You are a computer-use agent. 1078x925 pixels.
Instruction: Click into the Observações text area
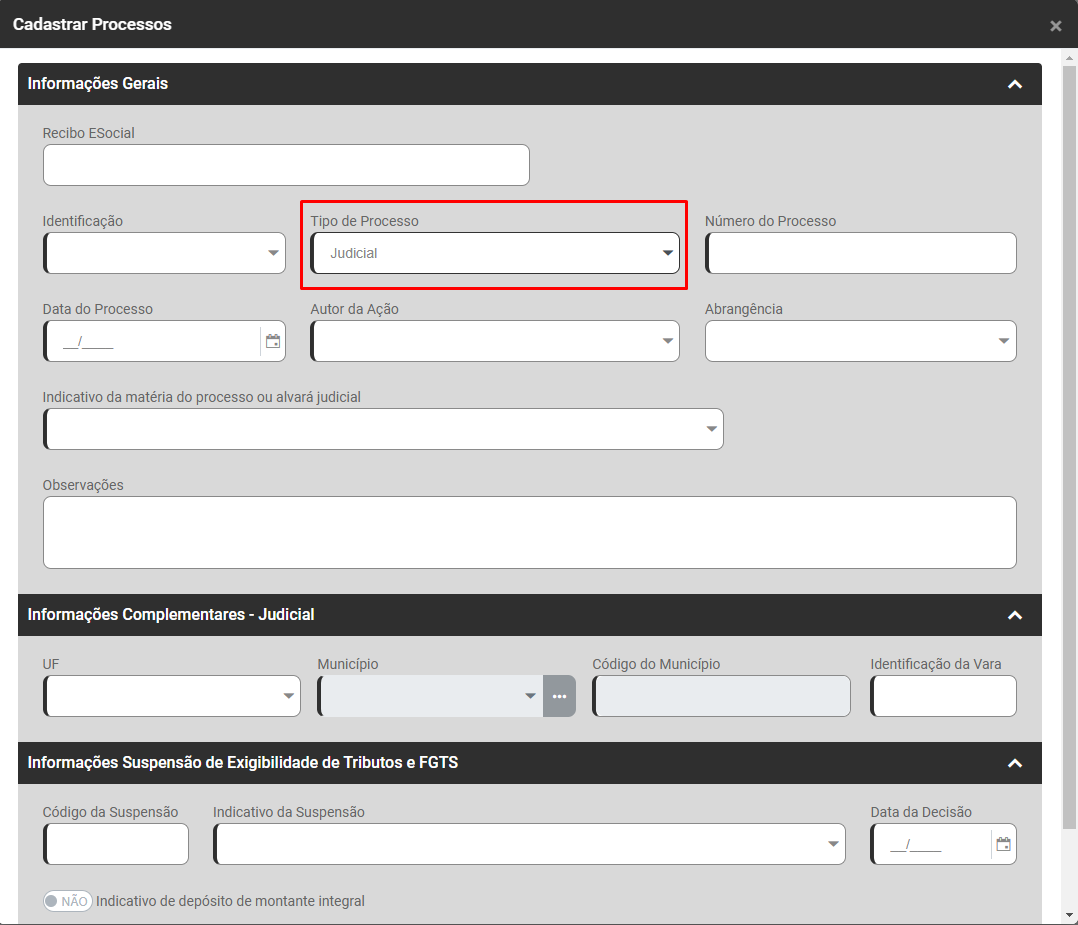529,532
